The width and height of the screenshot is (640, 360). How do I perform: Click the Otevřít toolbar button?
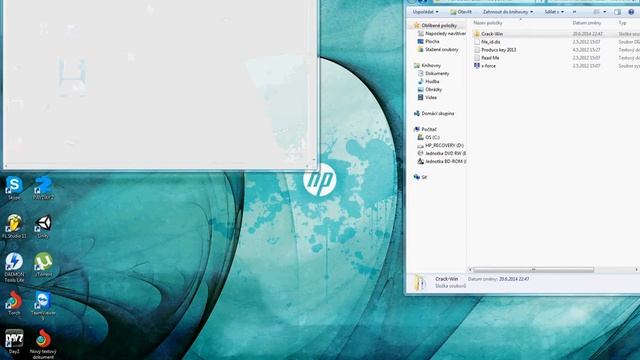(x=461, y=12)
